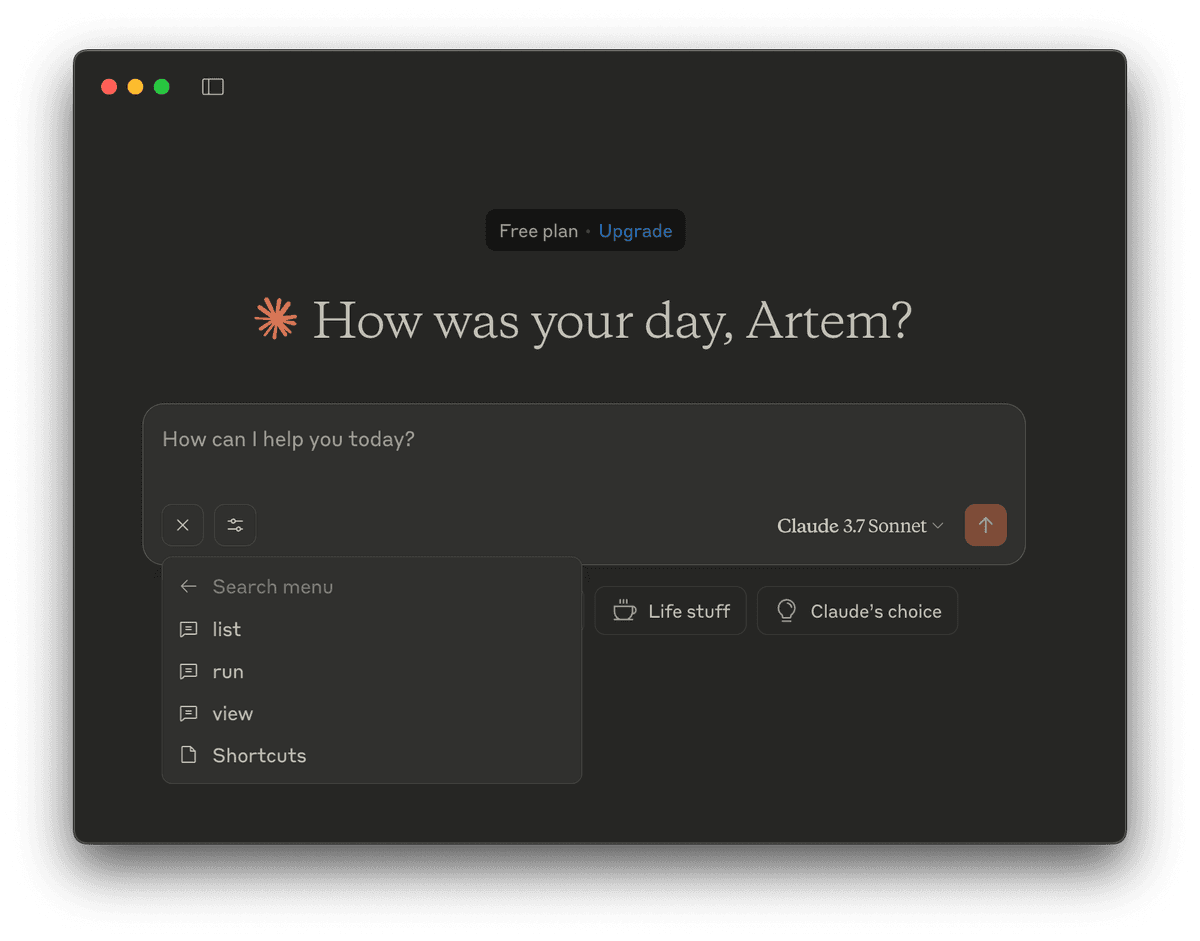Open the search and tools settings button
Image resolution: width=1200 pixels, height=941 pixels.
[x=235, y=525]
